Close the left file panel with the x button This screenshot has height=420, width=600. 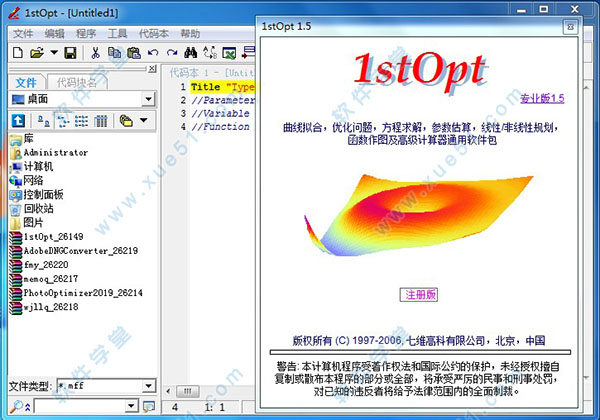click(x=152, y=68)
